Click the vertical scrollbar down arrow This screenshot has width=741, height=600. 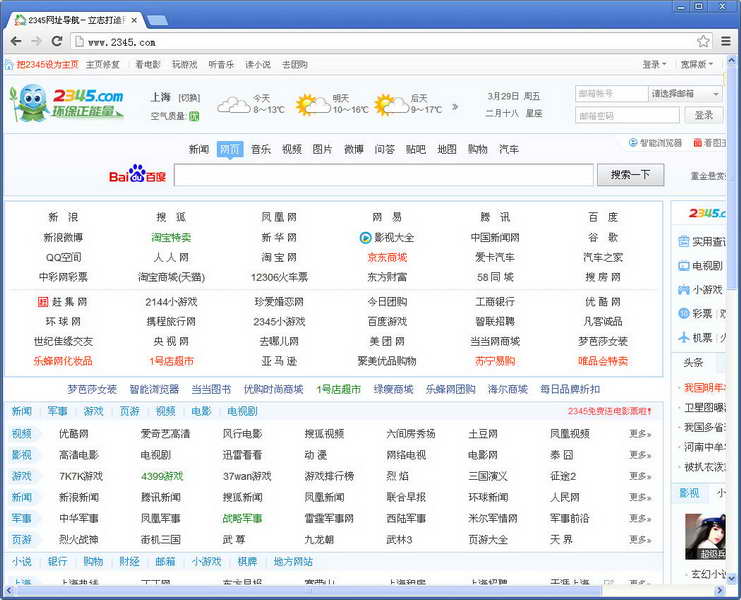point(732,577)
